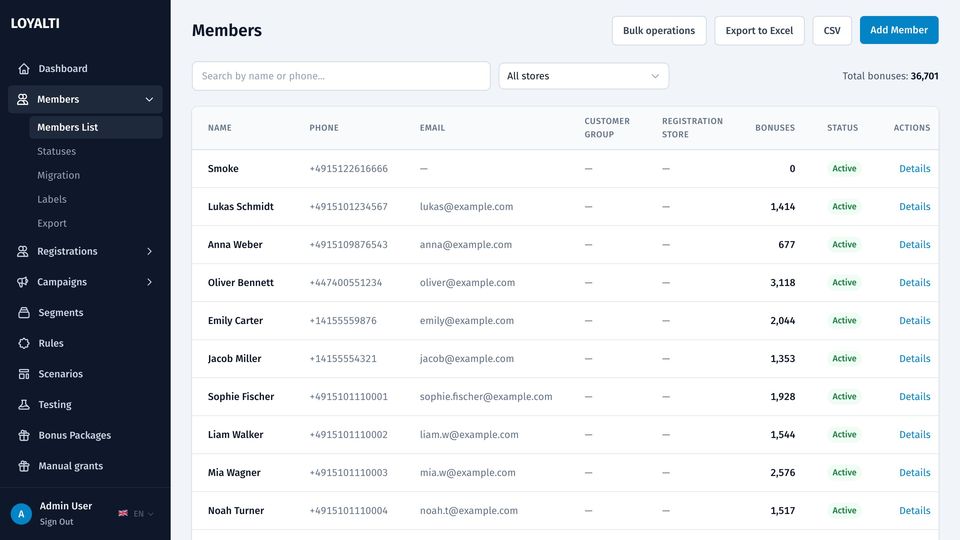Click the Dashboard home icon

[24, 69]
